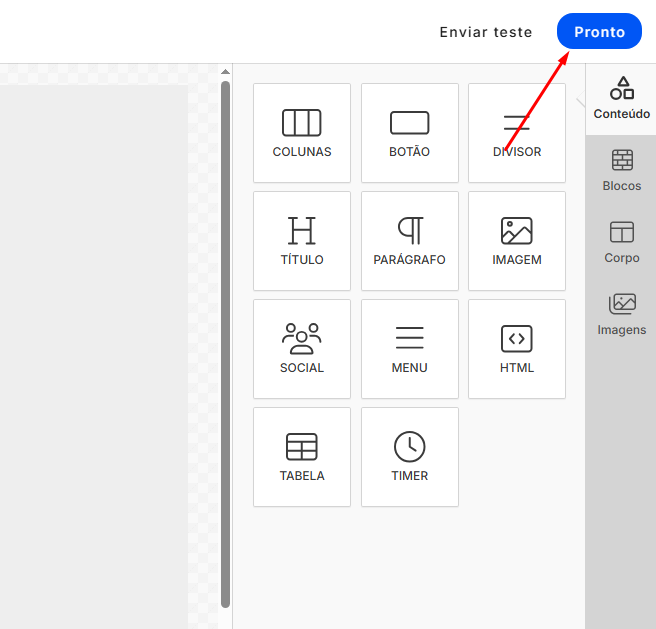
Task: Click the gray email canvas area
Action: [x=94, y=356]
